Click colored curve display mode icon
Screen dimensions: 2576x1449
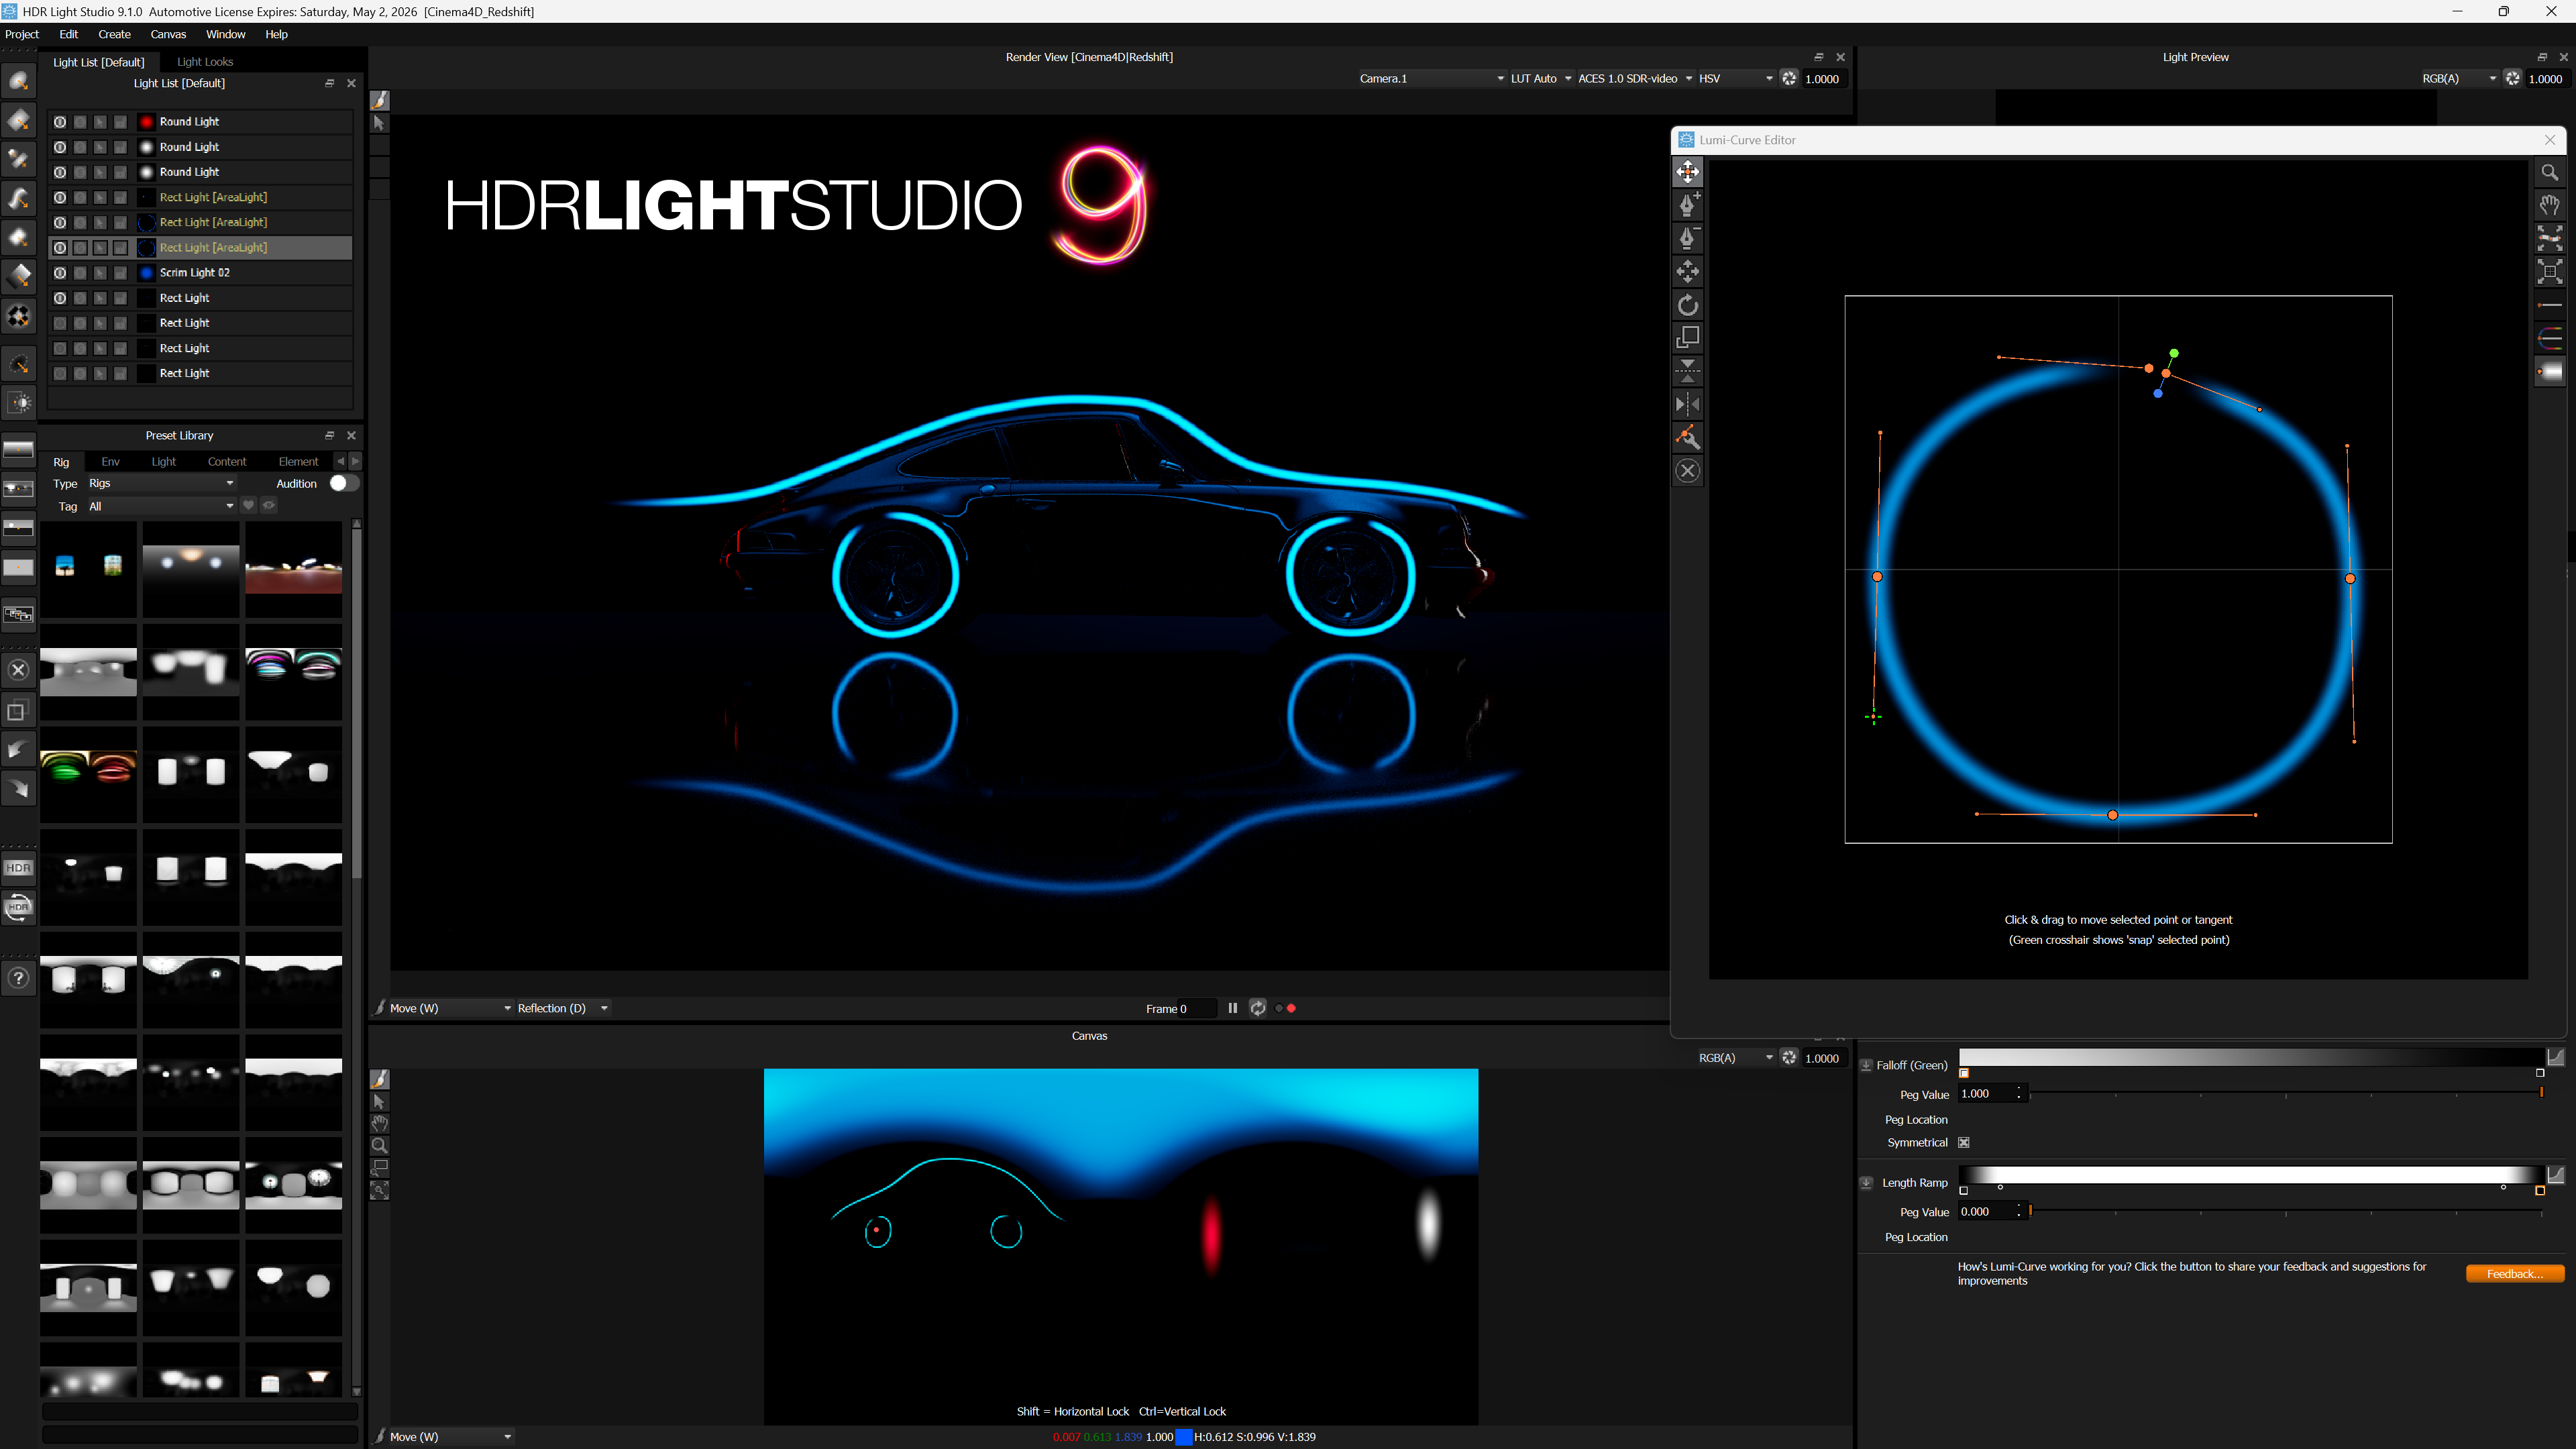point(2550,338)
